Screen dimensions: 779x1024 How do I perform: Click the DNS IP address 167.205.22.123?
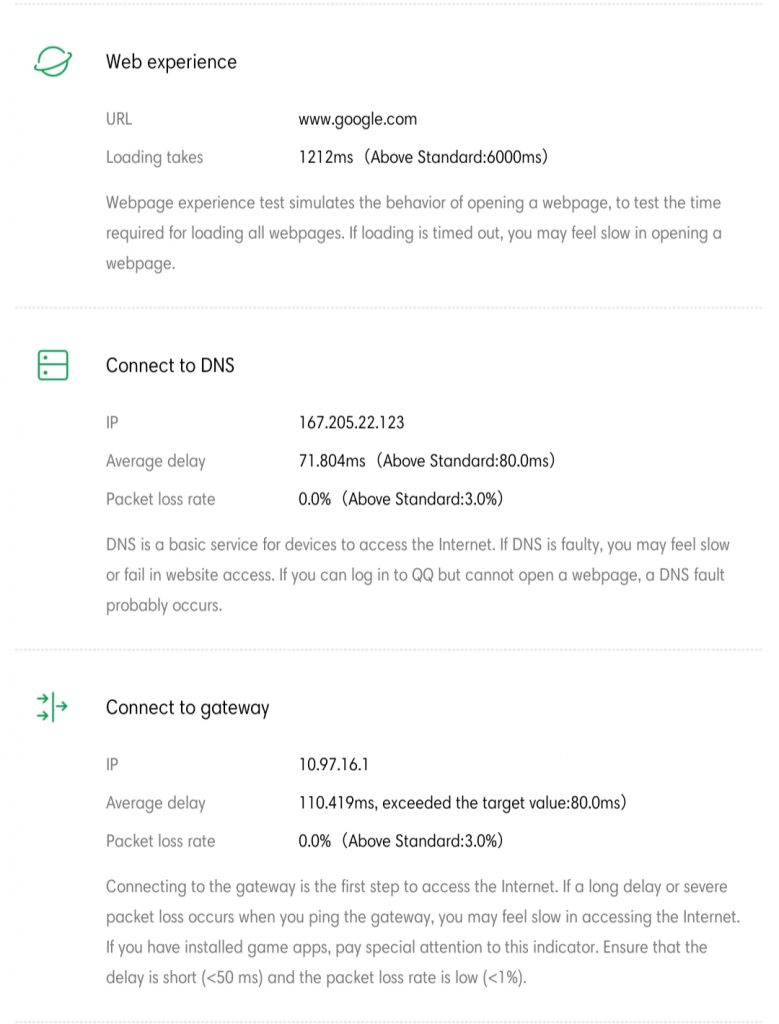point(351,422)
